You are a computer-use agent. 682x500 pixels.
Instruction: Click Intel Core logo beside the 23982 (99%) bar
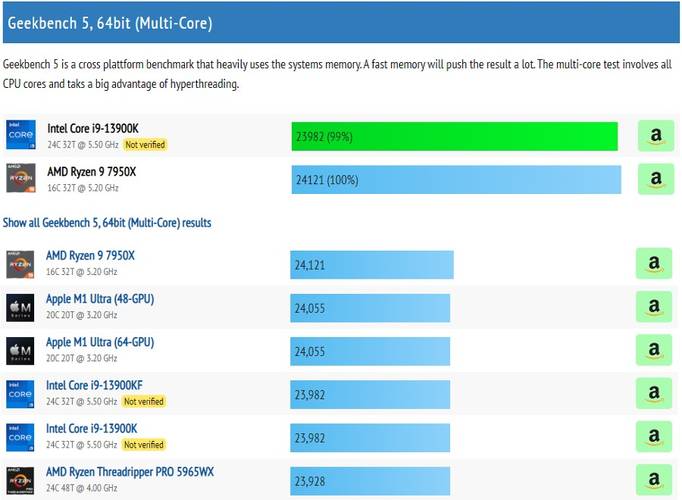pos(21,135)
